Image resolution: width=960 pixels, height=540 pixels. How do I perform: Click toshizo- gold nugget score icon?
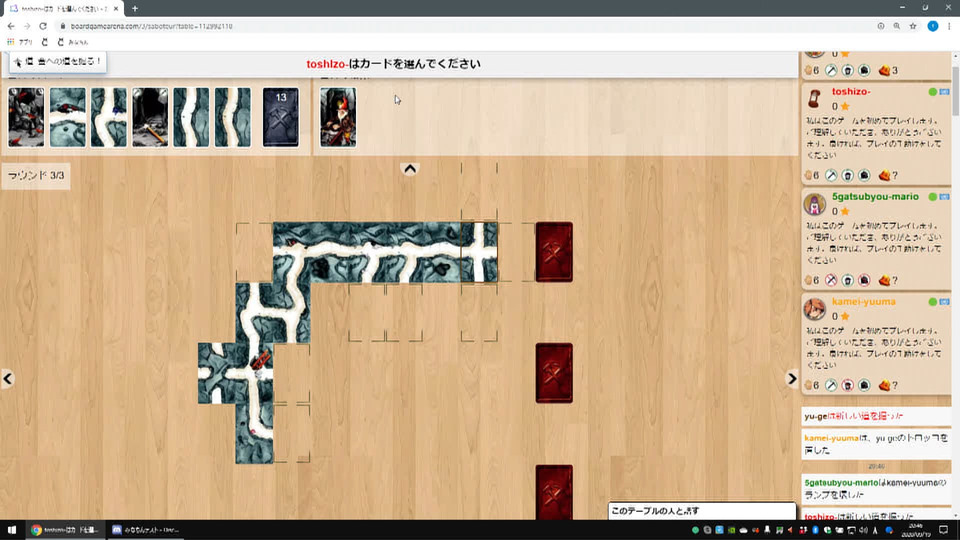pos(884,176)
